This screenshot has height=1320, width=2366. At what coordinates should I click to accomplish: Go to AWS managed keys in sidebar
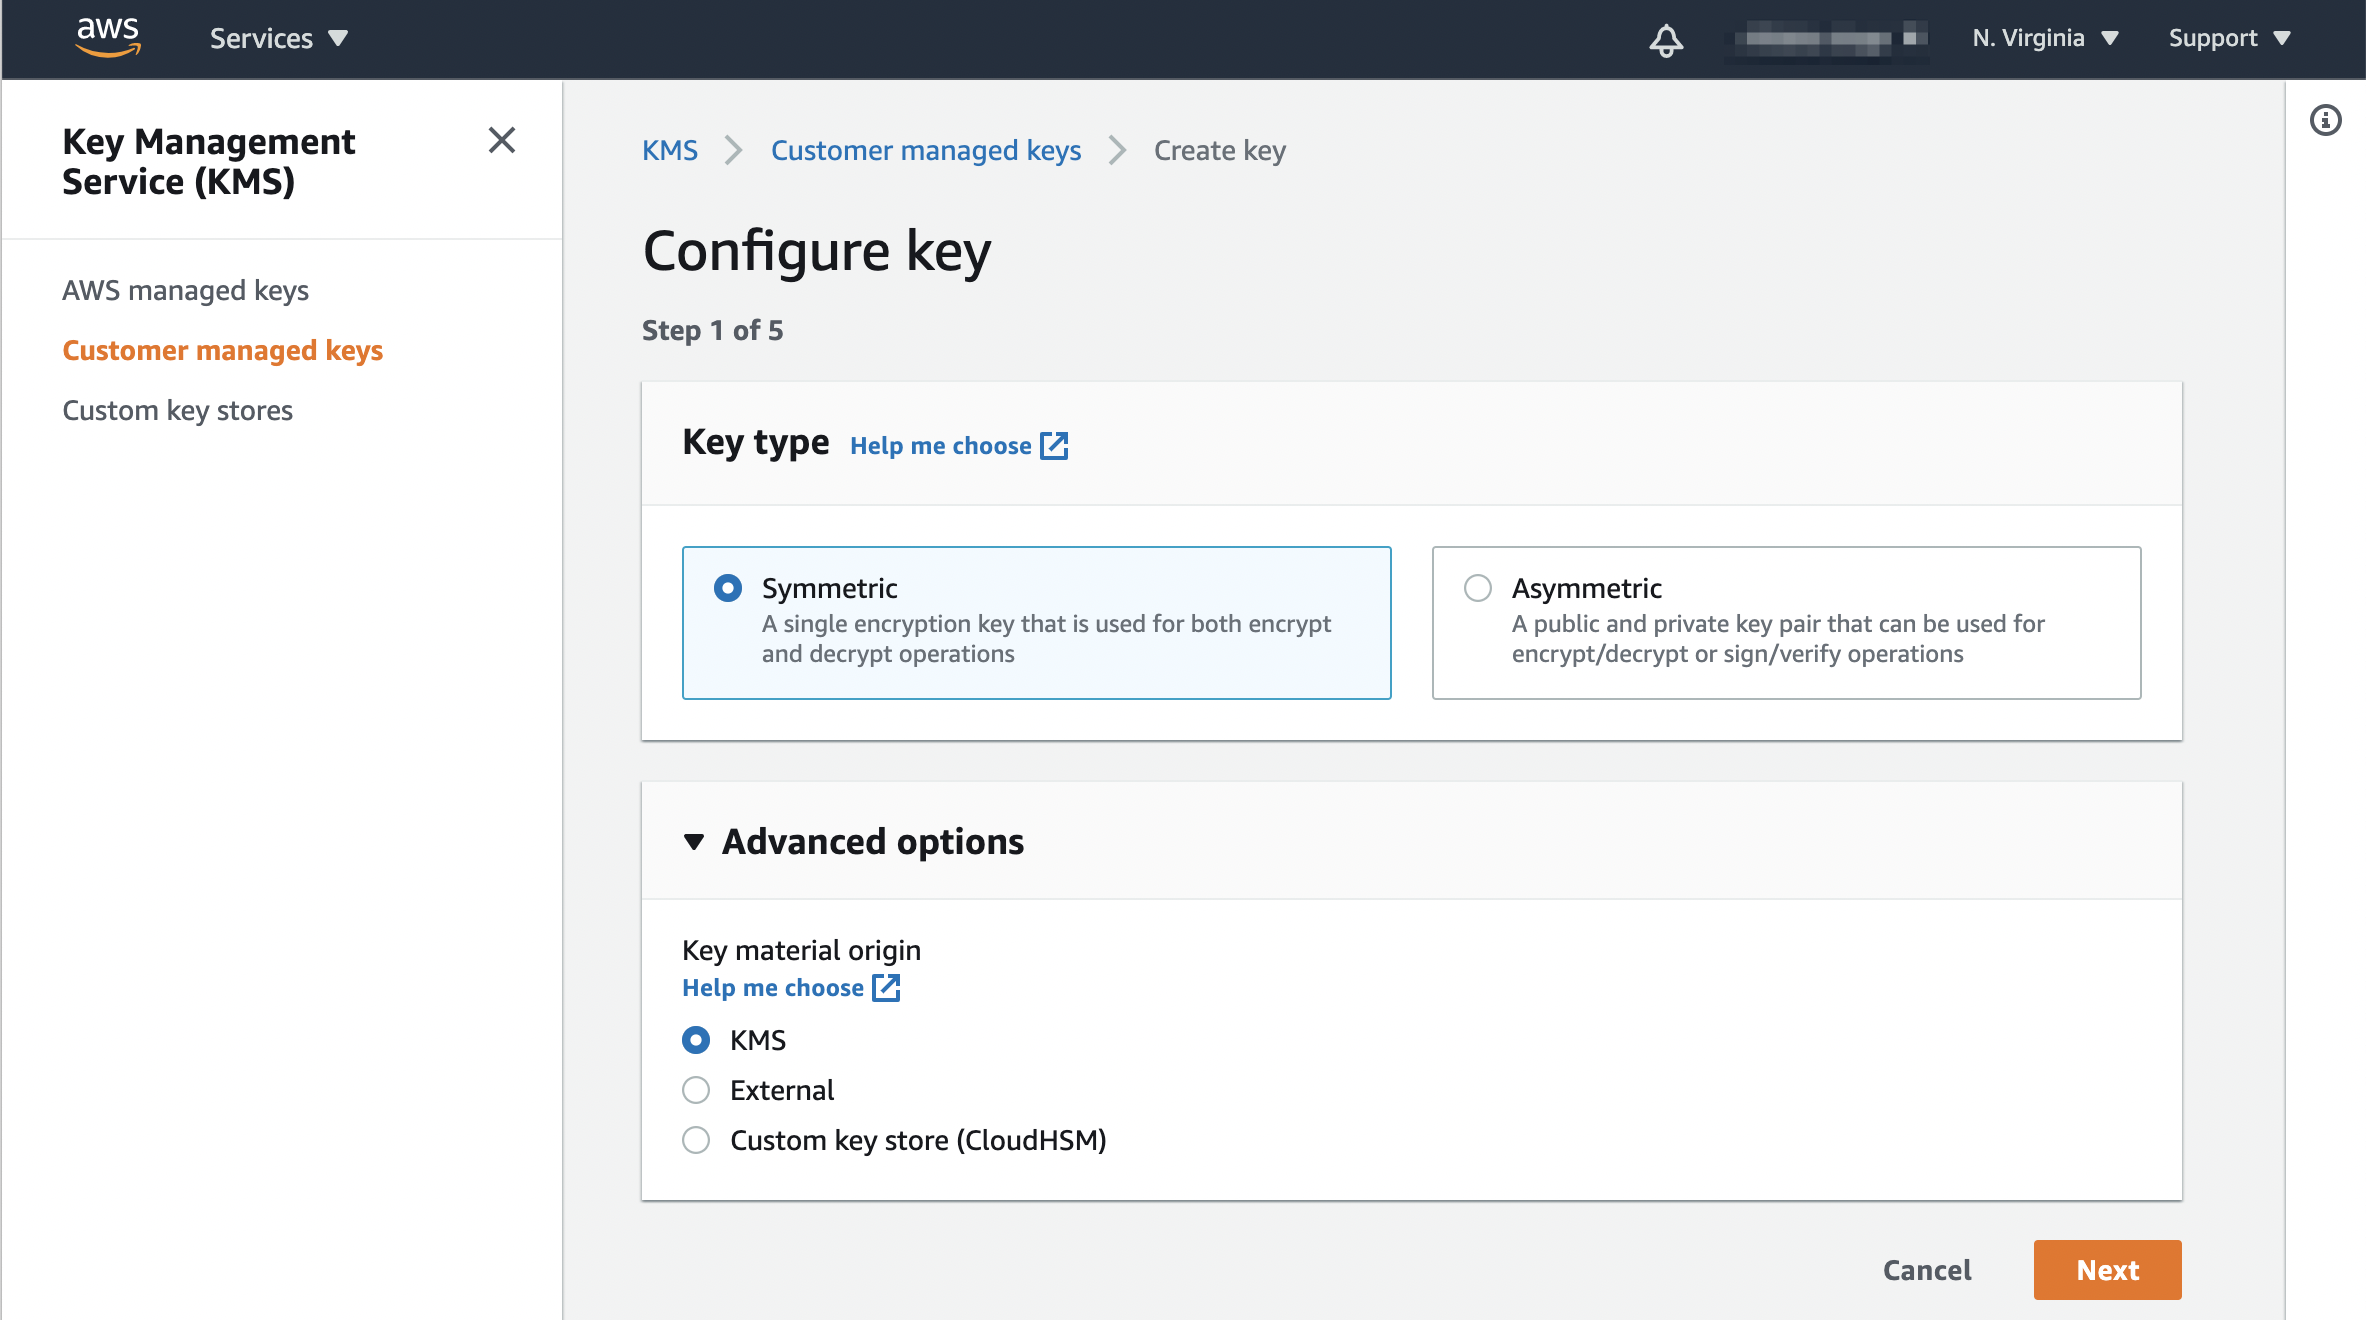click(x=185, y=290)
